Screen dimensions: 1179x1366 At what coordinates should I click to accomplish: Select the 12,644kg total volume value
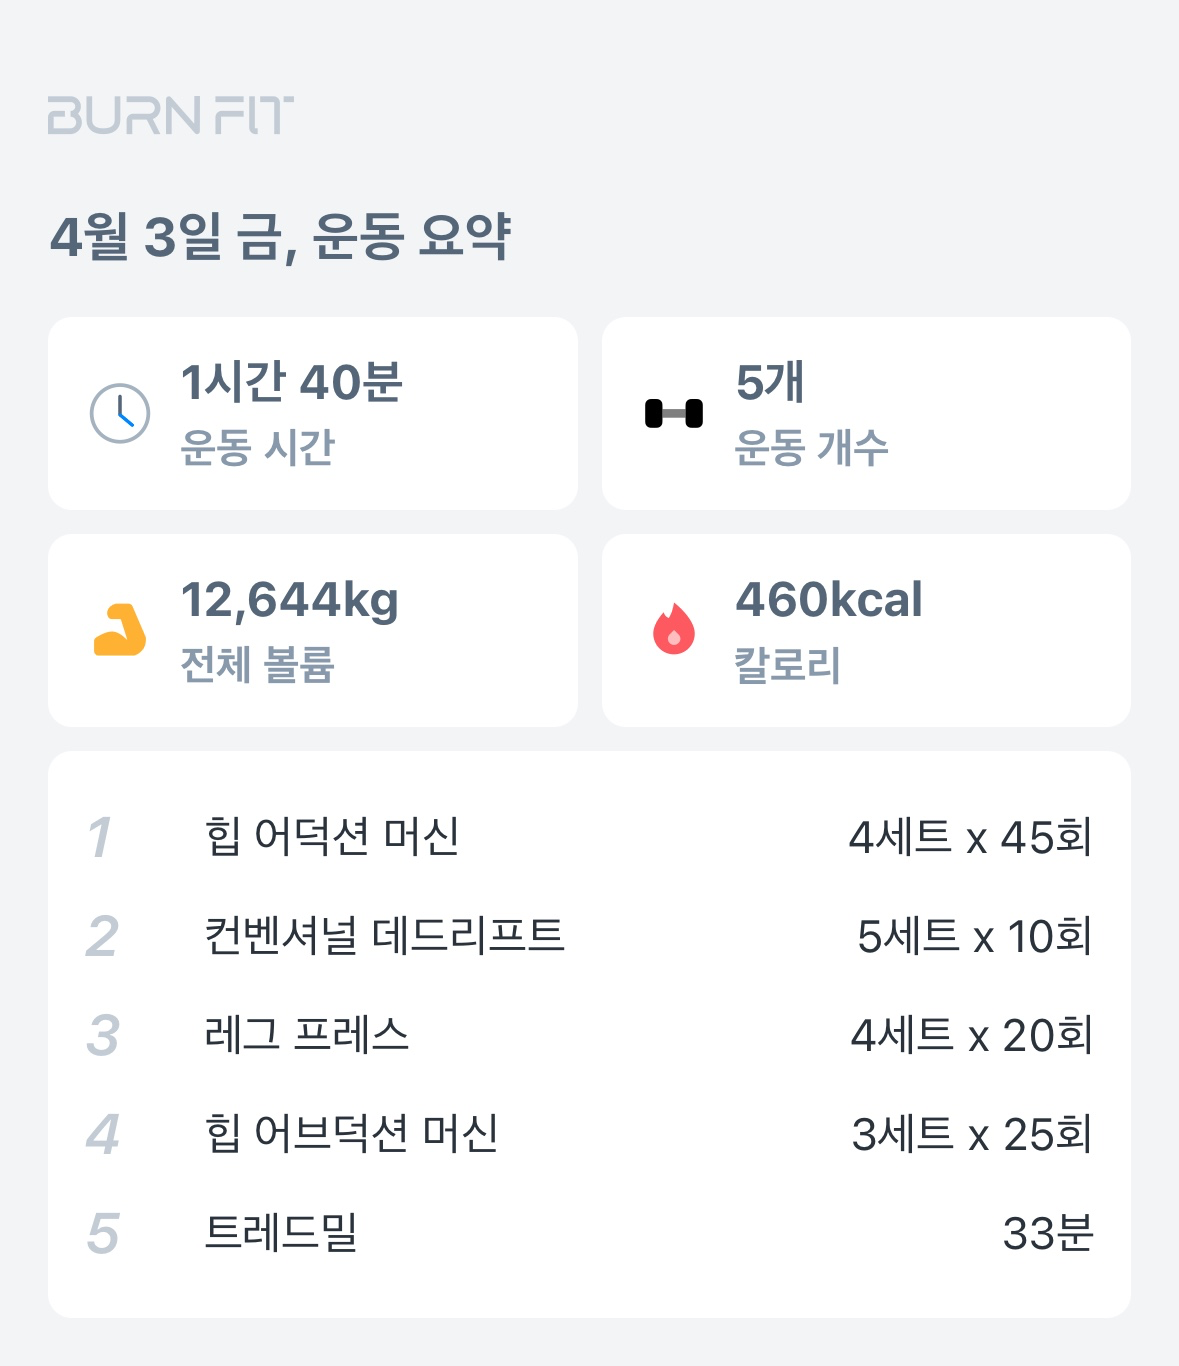290,600
